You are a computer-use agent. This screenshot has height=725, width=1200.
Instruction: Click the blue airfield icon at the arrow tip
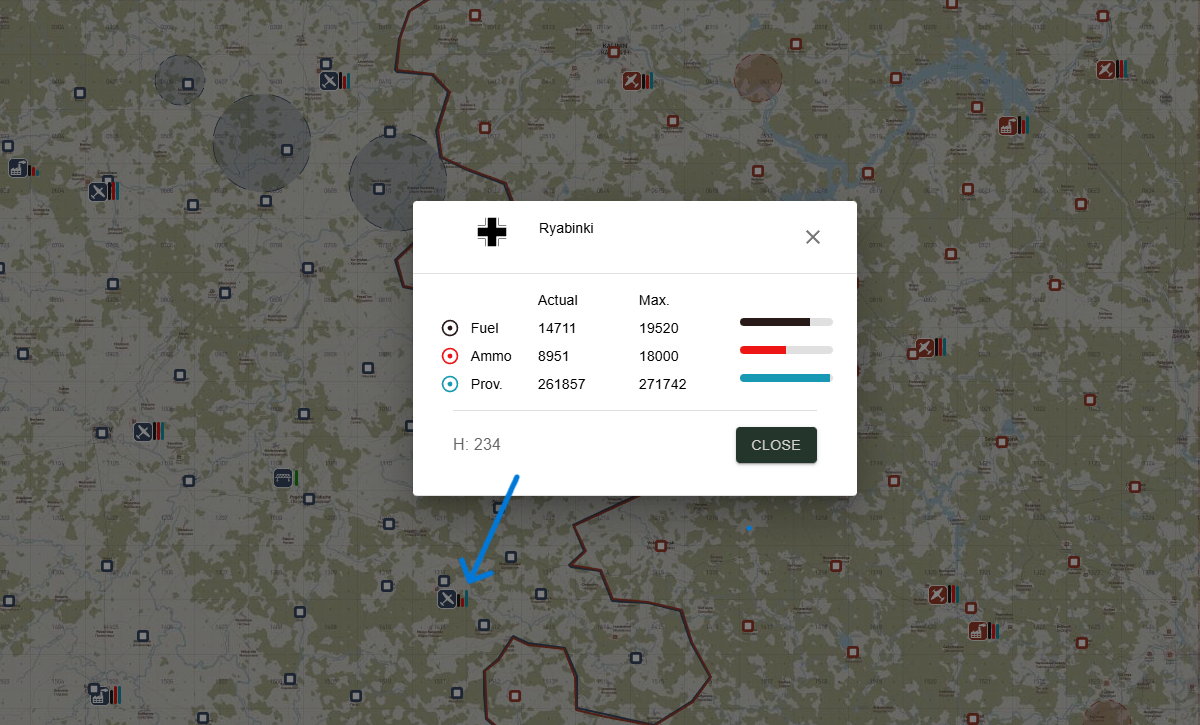tap(447, 599)
